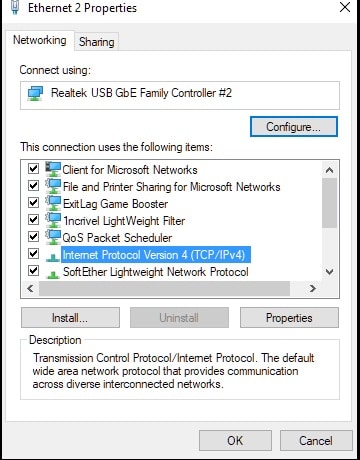
Task: Click the Realtek USB adapter icon
Action: (x=36, y=94)
